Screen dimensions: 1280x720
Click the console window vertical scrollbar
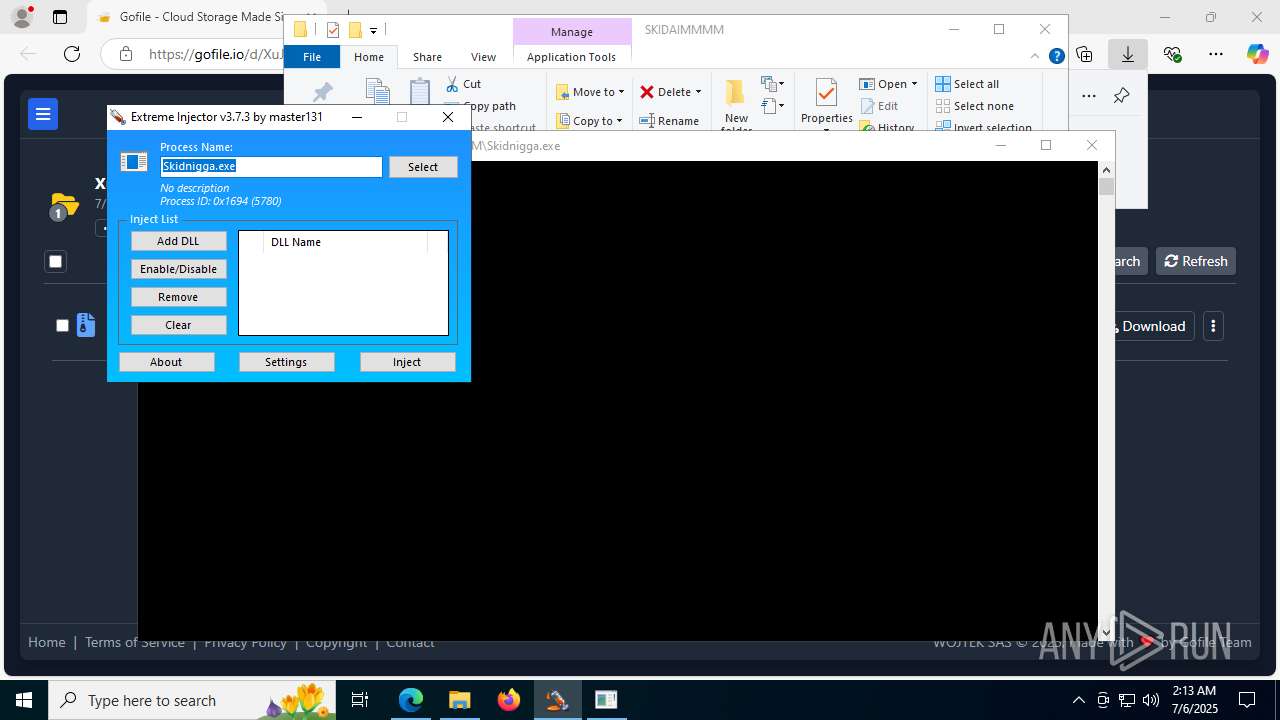click(1106, 400)
